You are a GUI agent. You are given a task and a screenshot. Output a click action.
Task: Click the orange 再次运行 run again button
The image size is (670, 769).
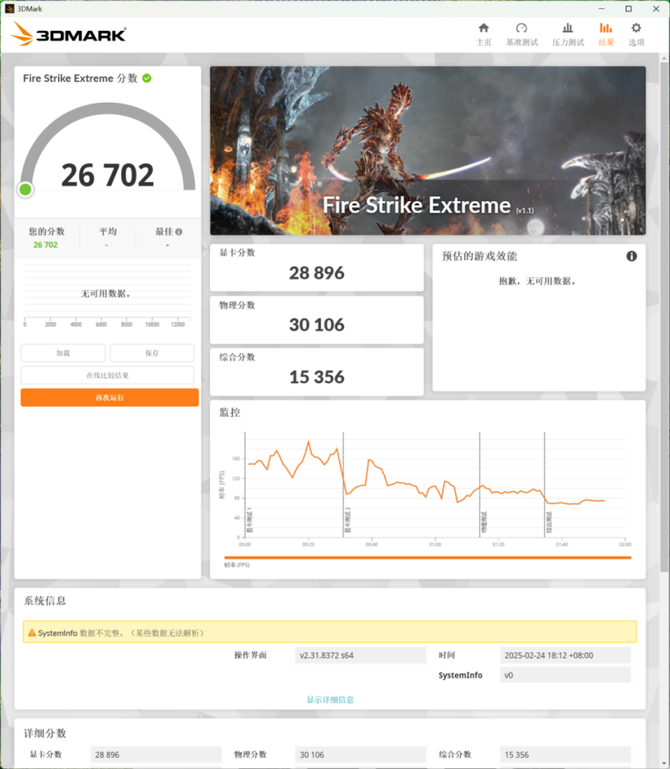(110, 397)
